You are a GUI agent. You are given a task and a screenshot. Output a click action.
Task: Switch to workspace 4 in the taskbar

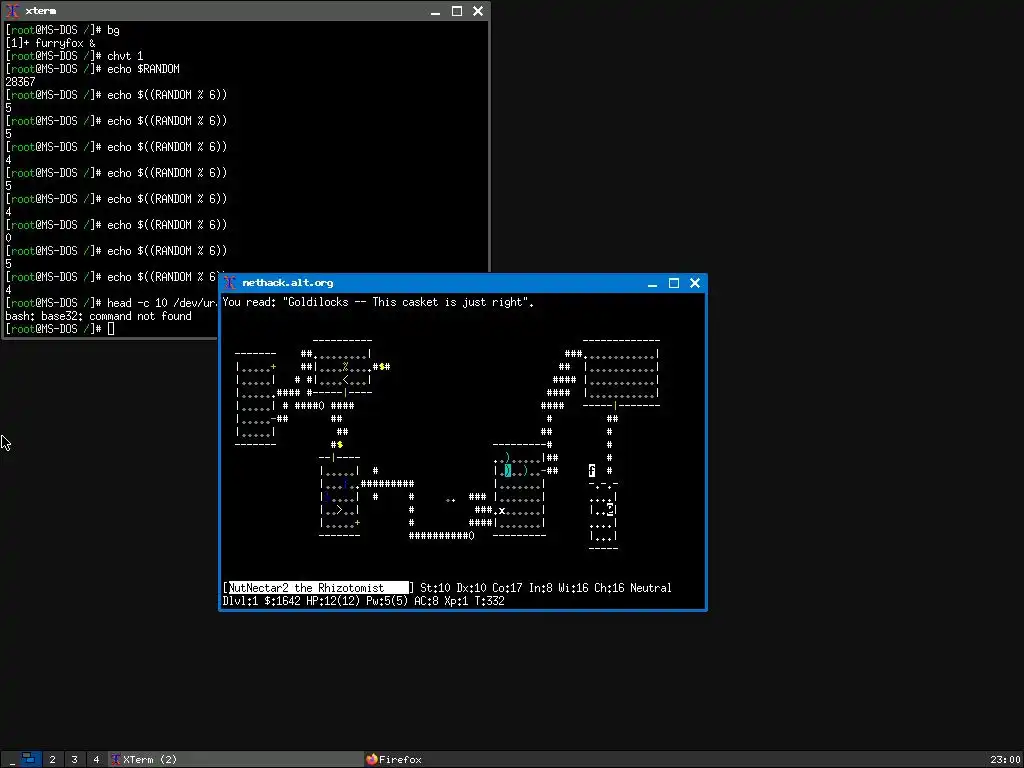[96, 760]
